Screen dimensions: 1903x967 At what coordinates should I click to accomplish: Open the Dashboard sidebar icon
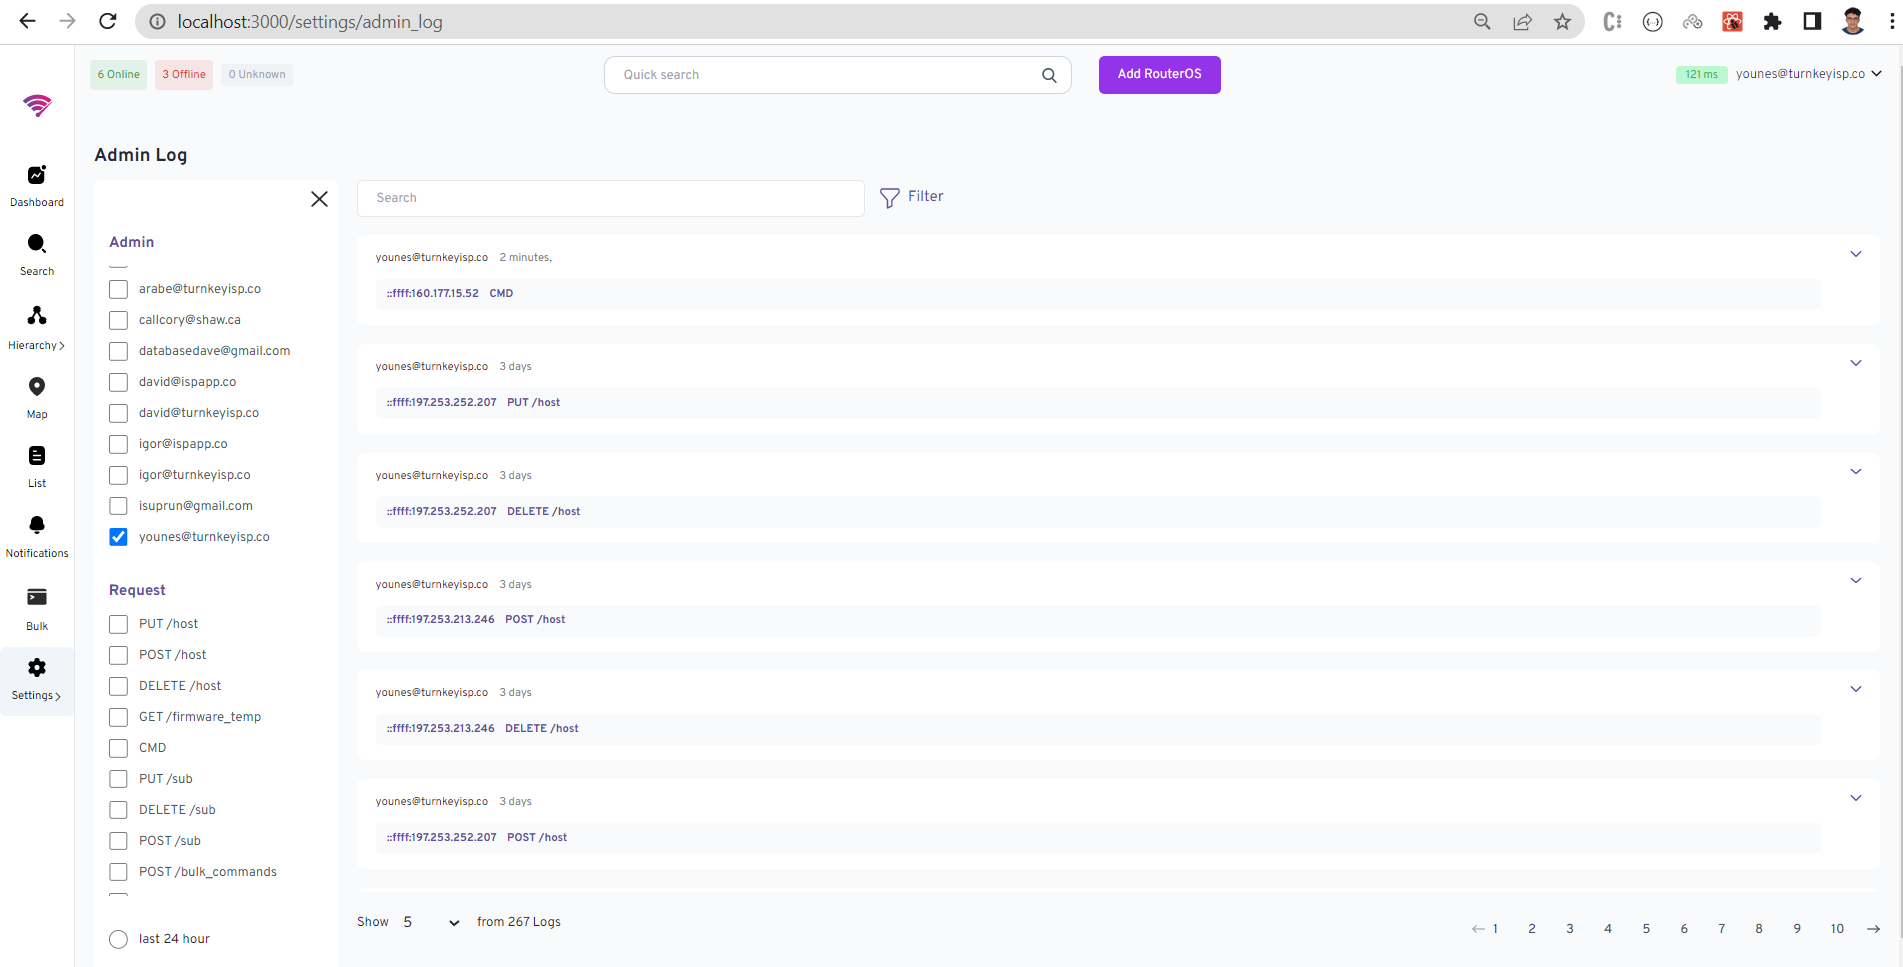(x=37, y=176)
